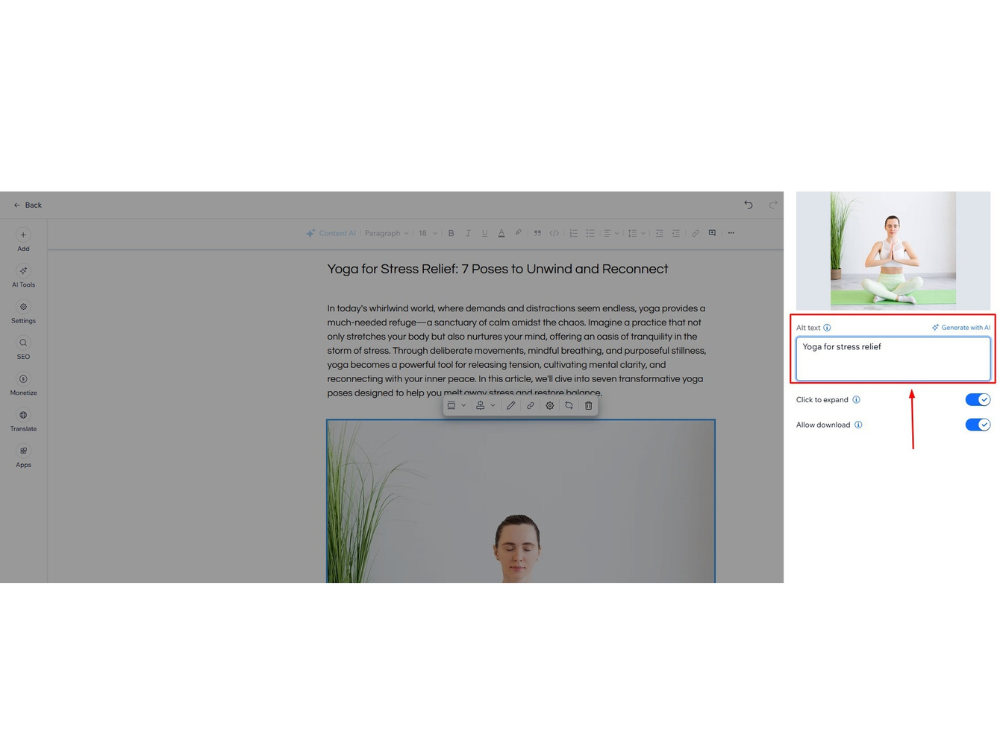This screenshot has width=1000, height=750.
Task: Open the more options ellipsis menu
Action: 732,233
